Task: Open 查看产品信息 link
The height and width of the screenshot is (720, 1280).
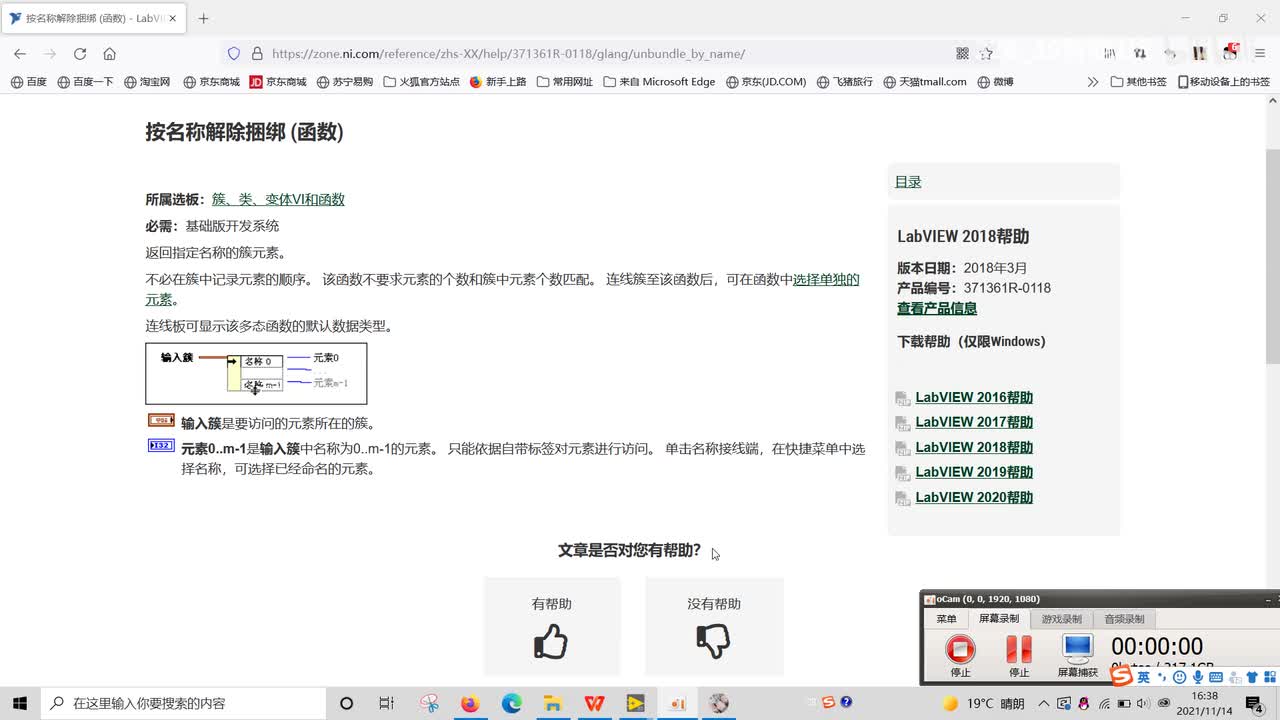Action: pyautogui.click(x=937, y=309)
